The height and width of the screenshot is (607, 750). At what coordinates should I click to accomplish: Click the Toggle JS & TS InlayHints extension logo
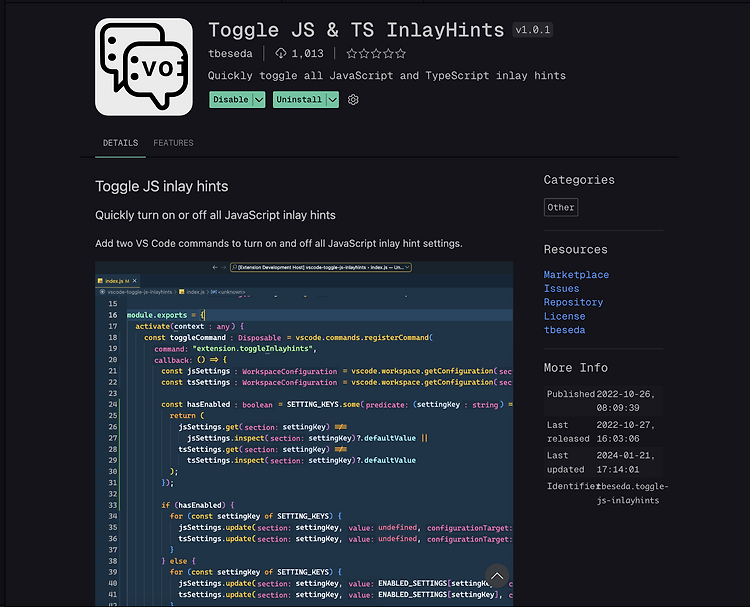pyautogui.click(x=144, y=67)
